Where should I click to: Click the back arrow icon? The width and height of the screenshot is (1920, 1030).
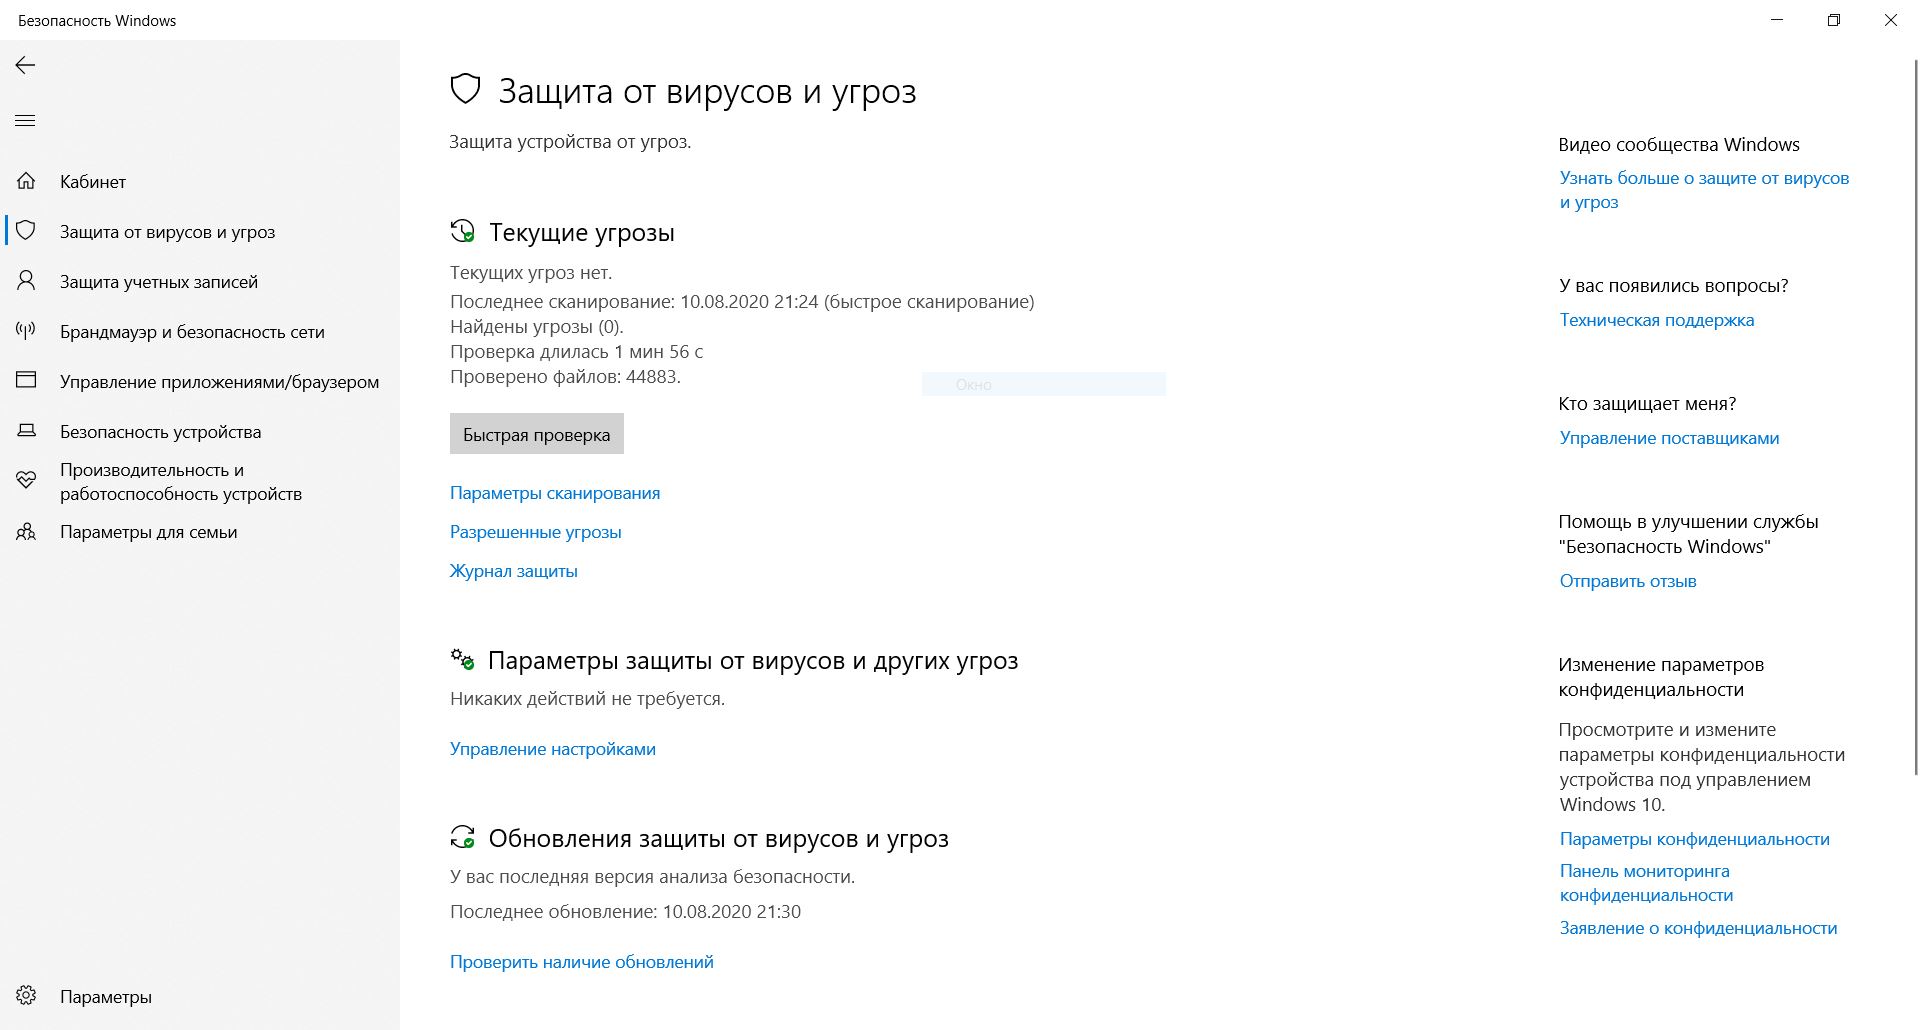coord(25,65)
